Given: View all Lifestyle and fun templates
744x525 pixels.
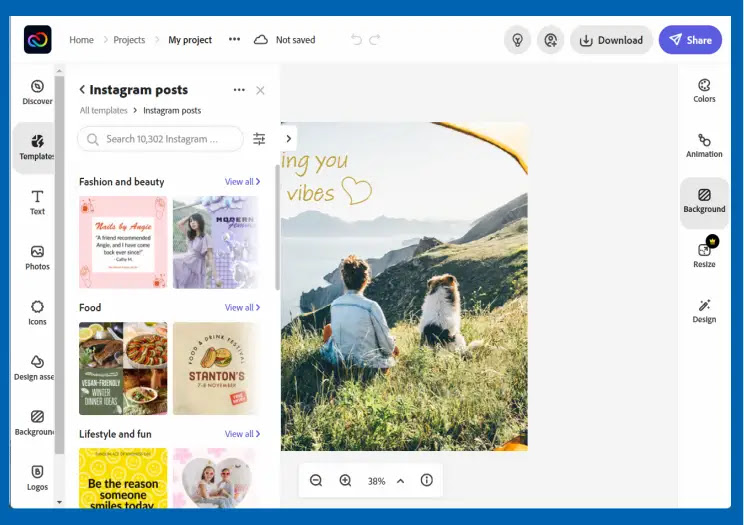Looking at the screenshot, I should coord(242,433).
